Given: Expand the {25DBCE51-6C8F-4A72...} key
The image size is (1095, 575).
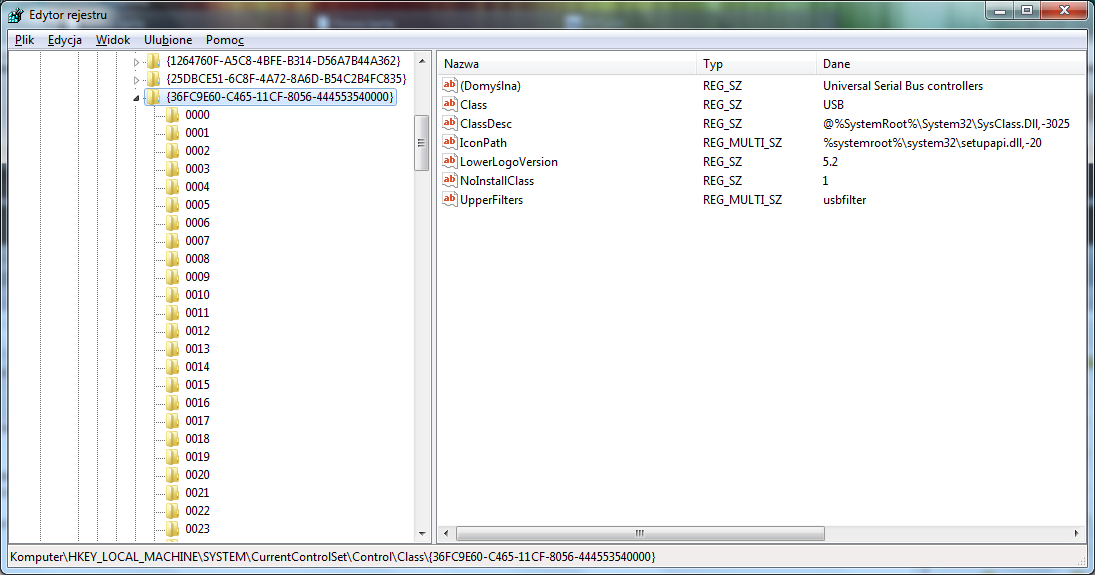Looking at the screenshot, I should click(x=137, y=80).
